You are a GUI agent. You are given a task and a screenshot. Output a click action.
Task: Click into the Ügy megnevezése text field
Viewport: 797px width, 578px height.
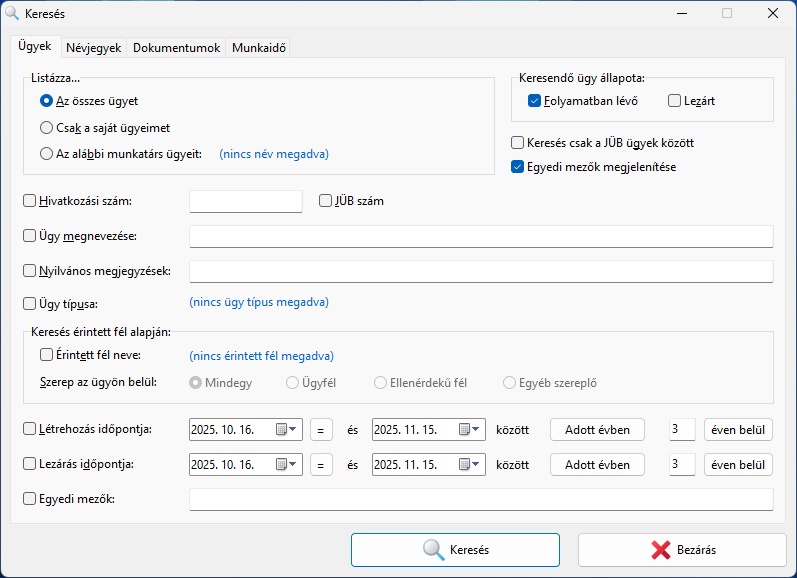(480, 237)
